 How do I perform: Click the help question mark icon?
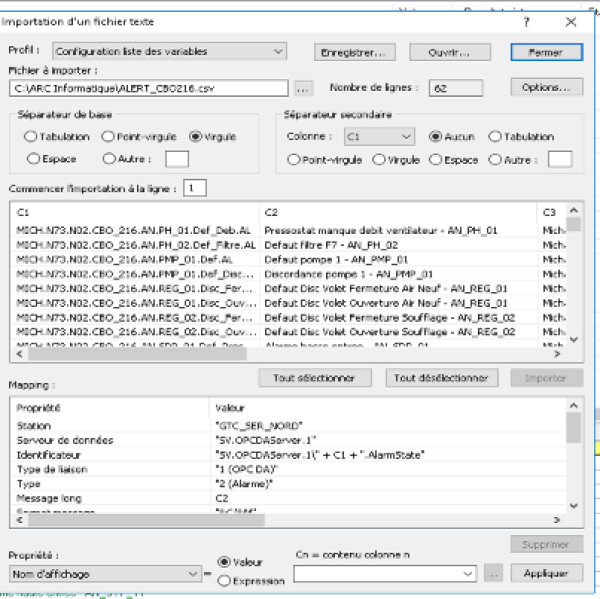(527, 20)
